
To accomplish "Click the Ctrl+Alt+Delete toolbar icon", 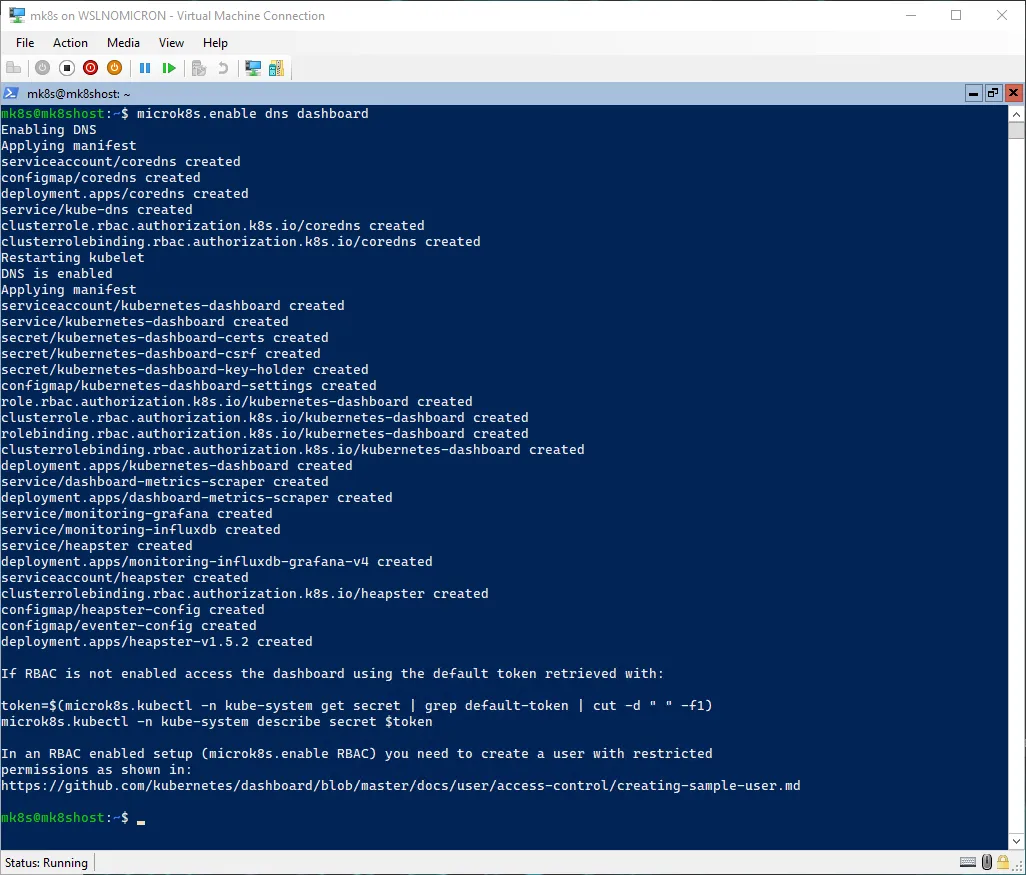I will (14, 68).
